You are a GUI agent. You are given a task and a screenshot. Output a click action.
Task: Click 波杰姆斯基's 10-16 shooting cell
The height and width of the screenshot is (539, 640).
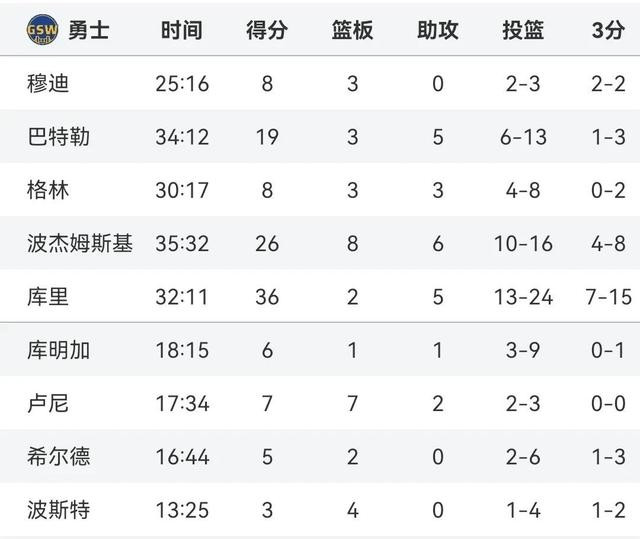pos(523,244)
